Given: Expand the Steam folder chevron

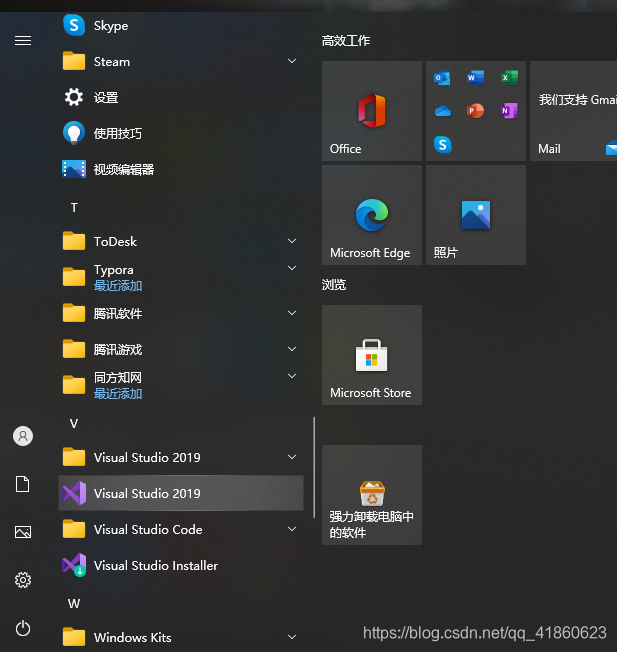Looking at the screenshot, I should click(292, 61).
